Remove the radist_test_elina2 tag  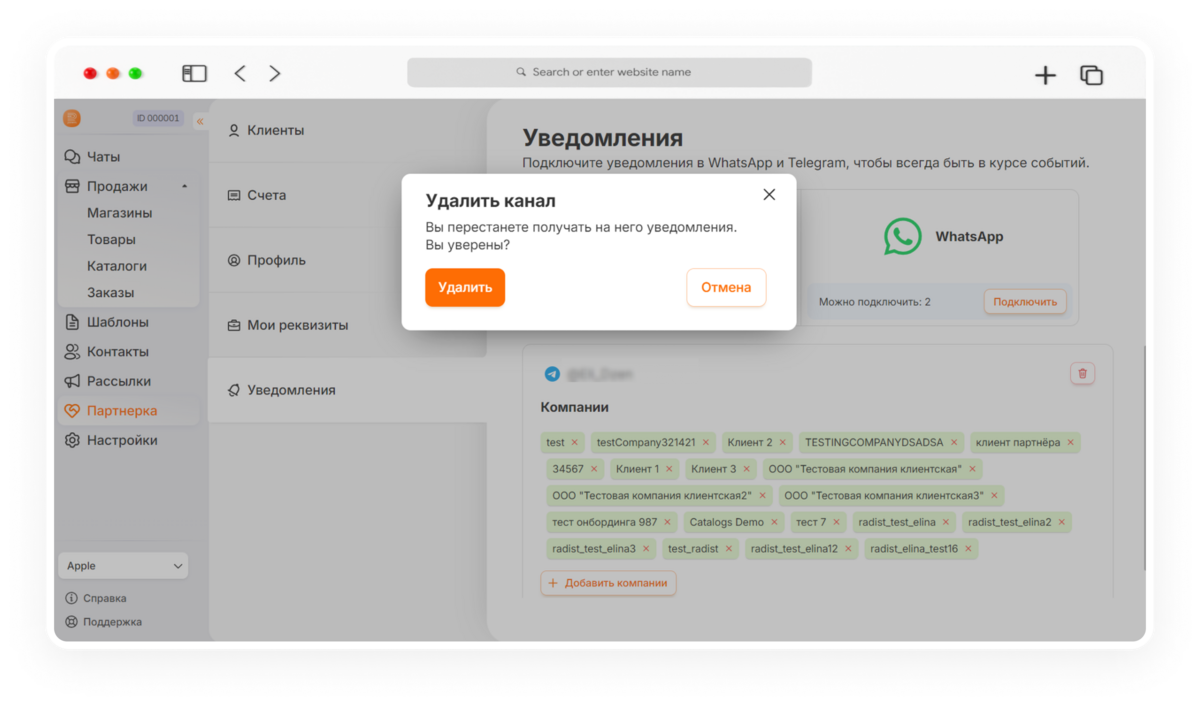click(1061, 522)
